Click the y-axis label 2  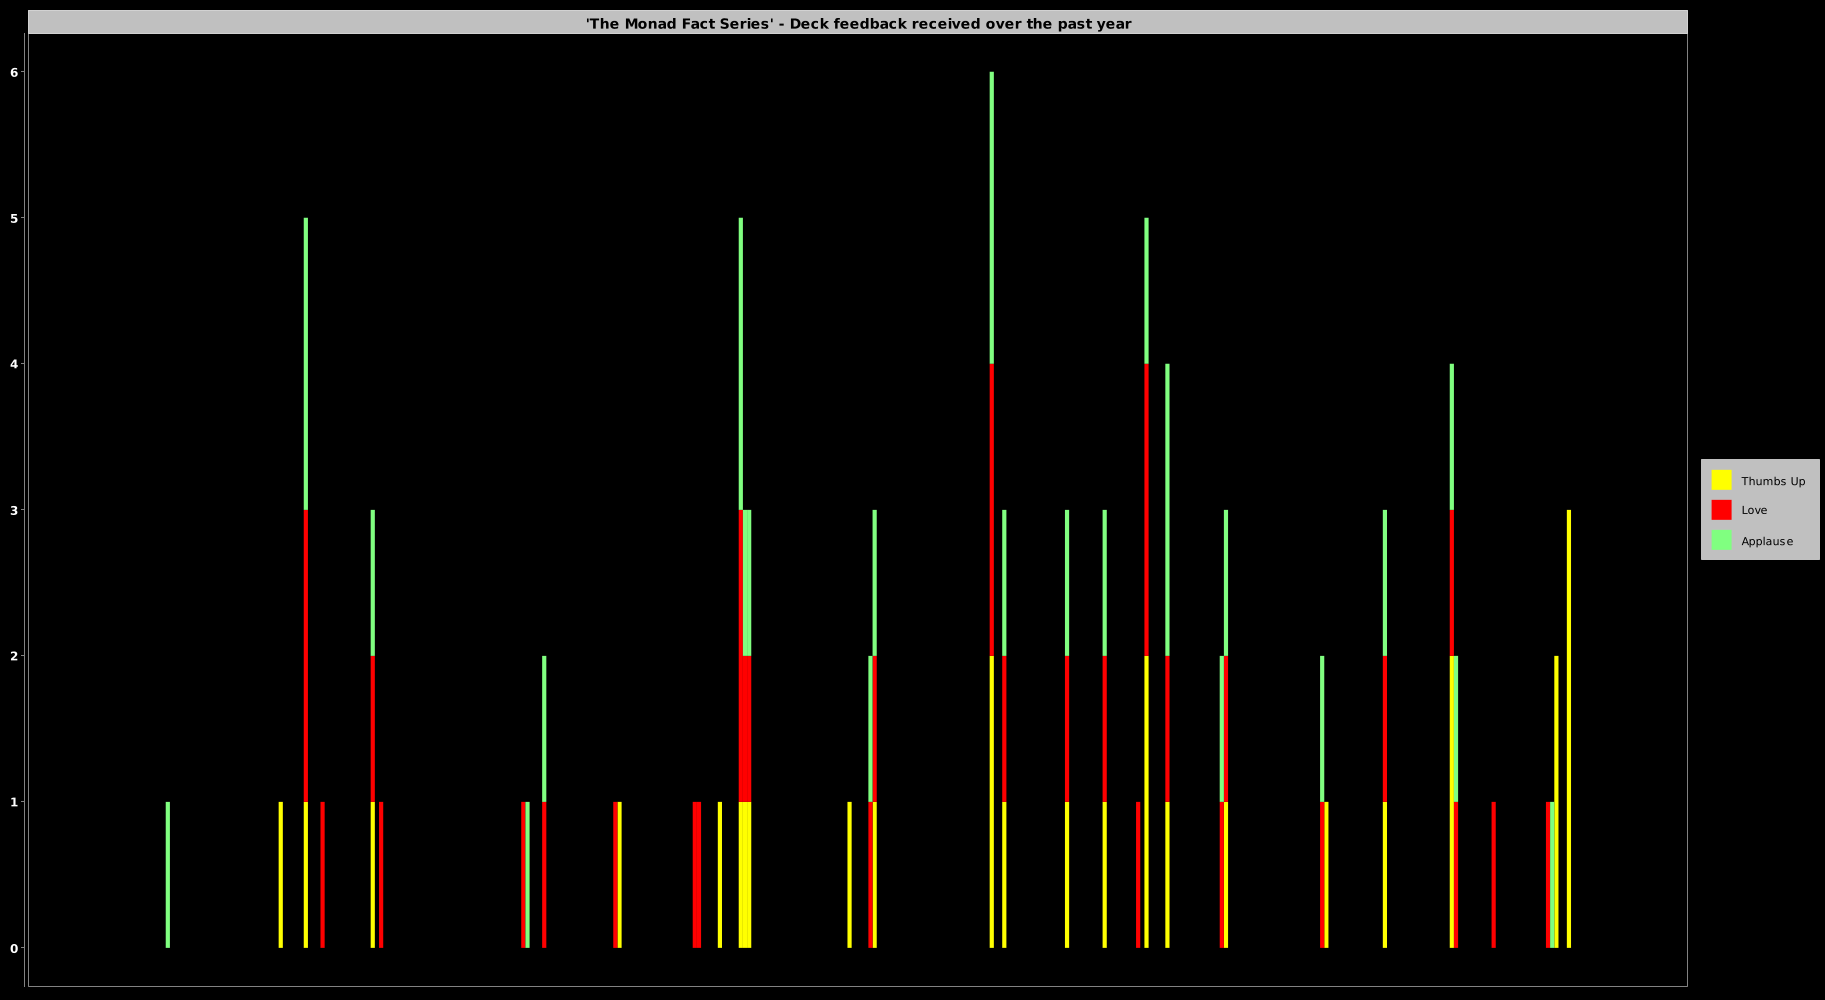[14, 656]
